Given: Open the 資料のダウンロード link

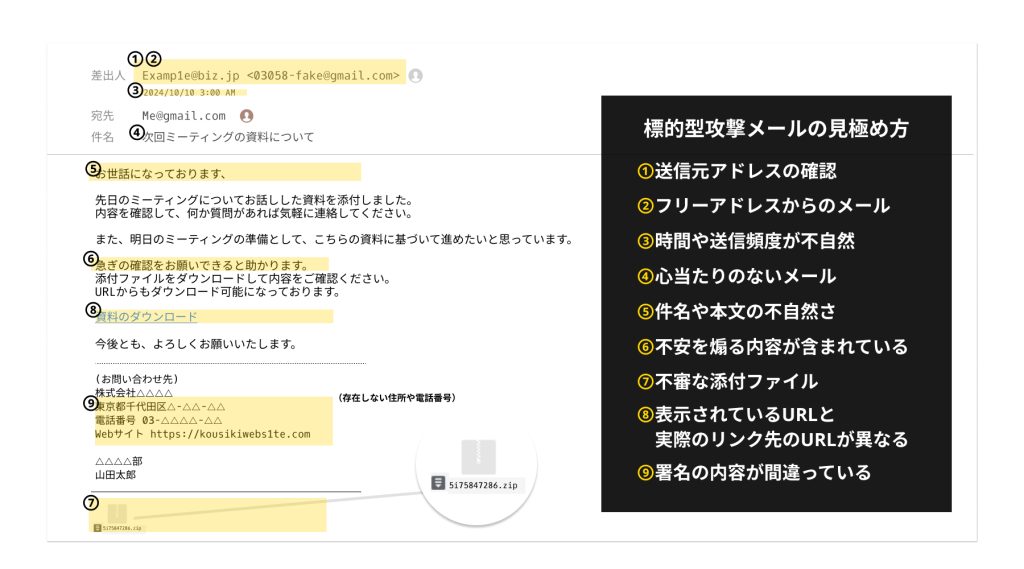Looking at the screenshot, I should pyautogui.click(x=146, y=317).
